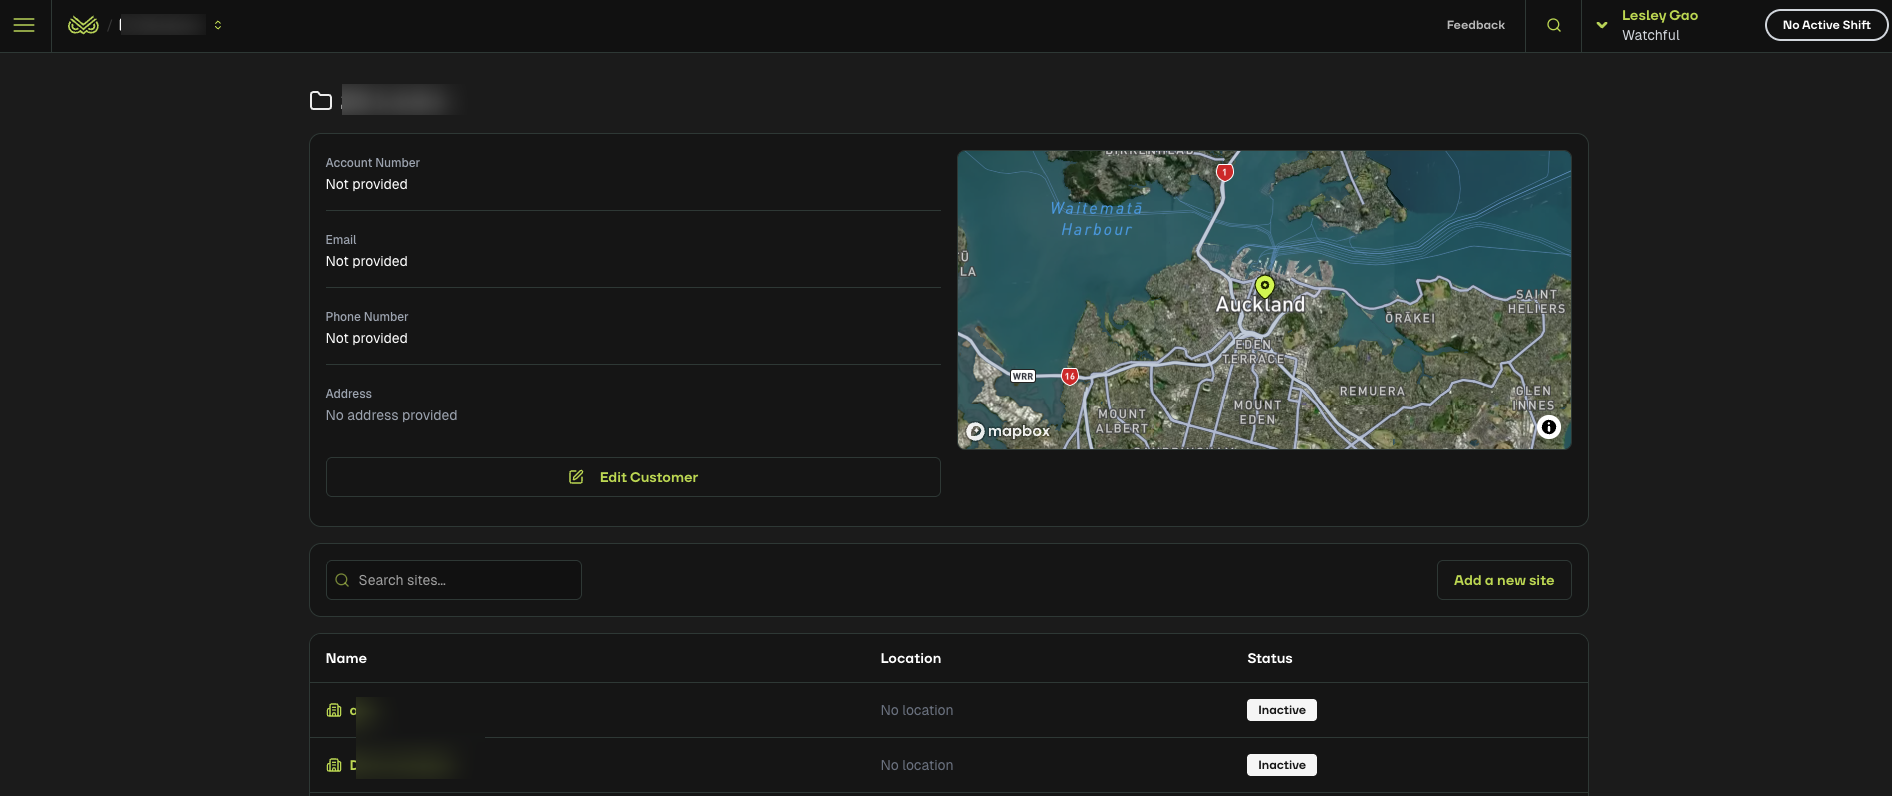
Task: Click the first site row building icon
Action: pos(334,710)
